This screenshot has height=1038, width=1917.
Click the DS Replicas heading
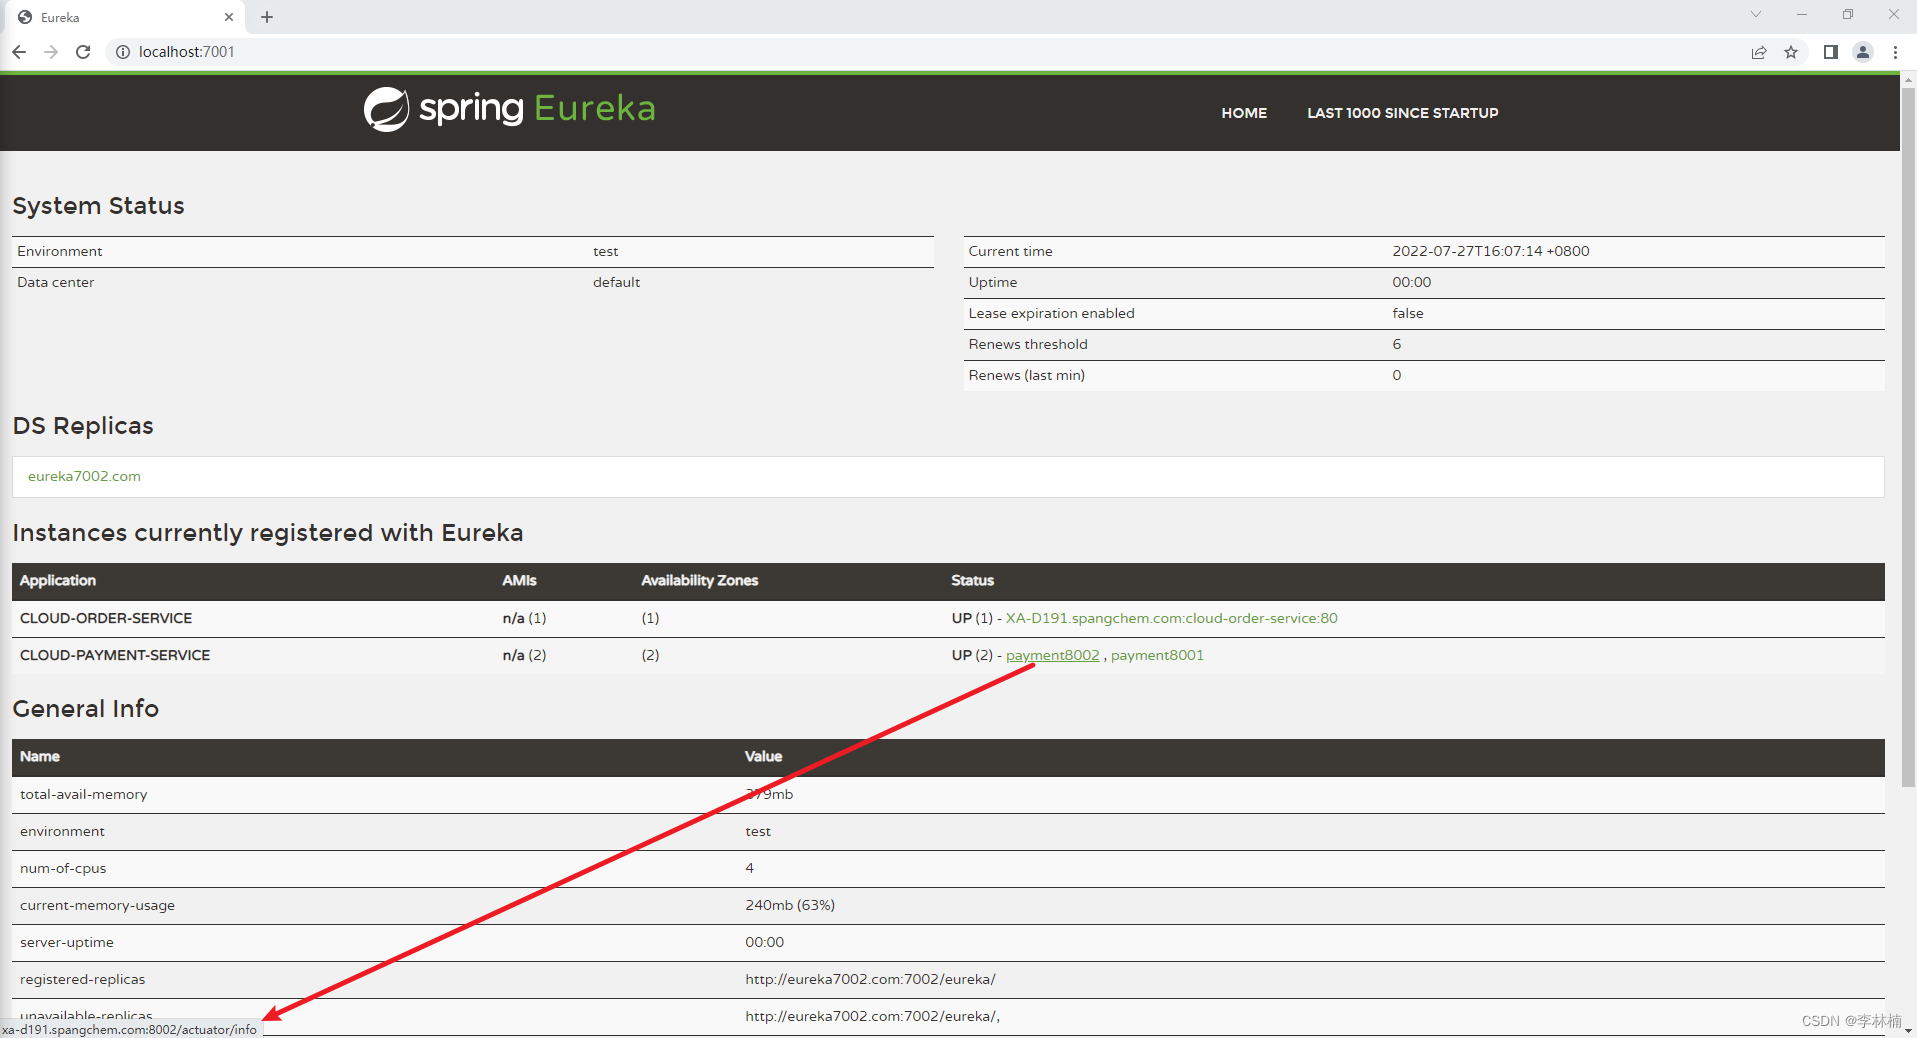pyautogui.click(x=83, y=426)
